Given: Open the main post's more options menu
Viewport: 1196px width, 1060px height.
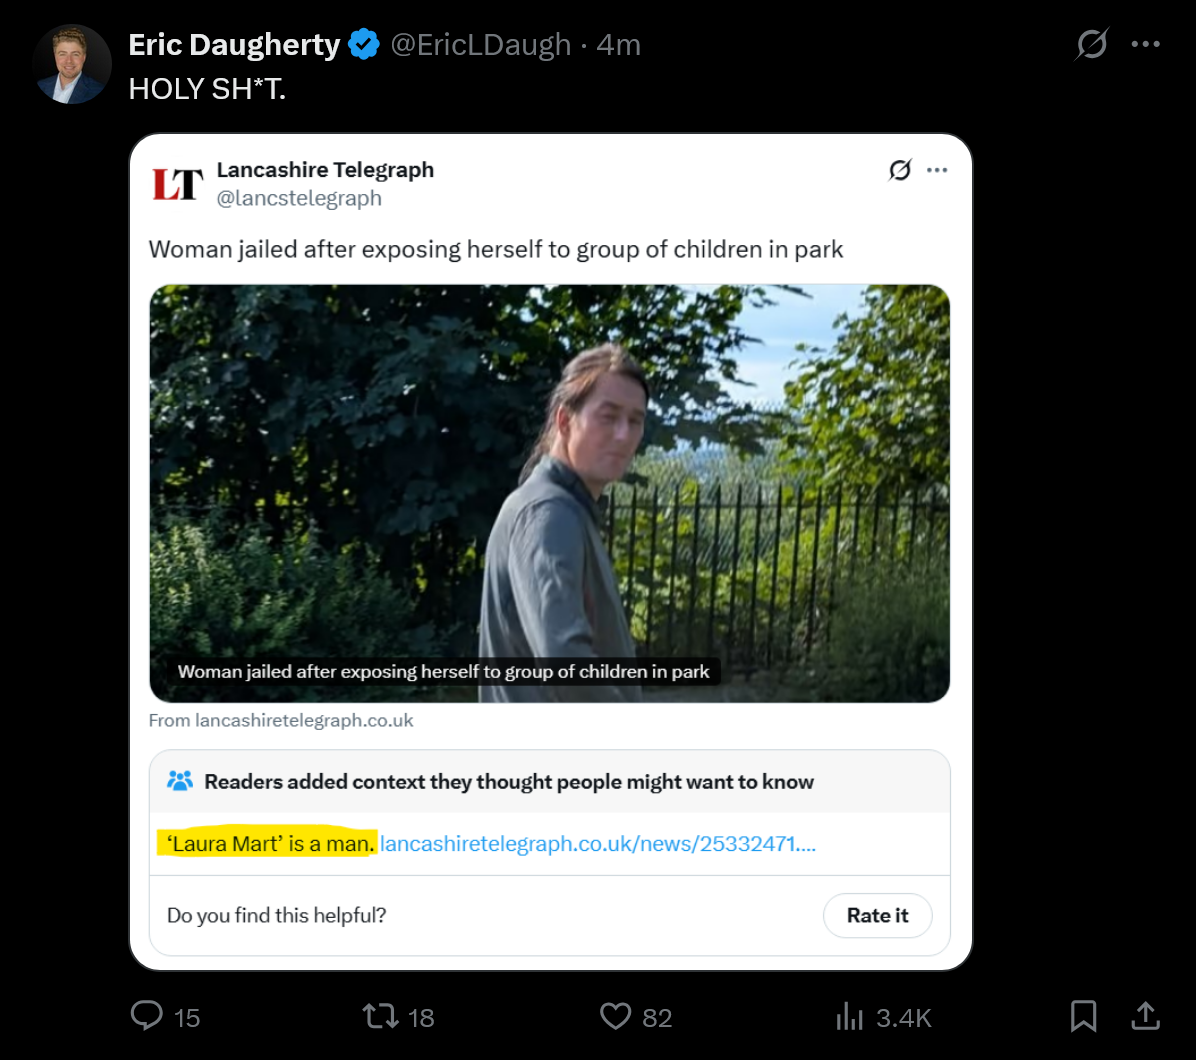Looking at the screenshot, I should click(x=1145, y=44).
